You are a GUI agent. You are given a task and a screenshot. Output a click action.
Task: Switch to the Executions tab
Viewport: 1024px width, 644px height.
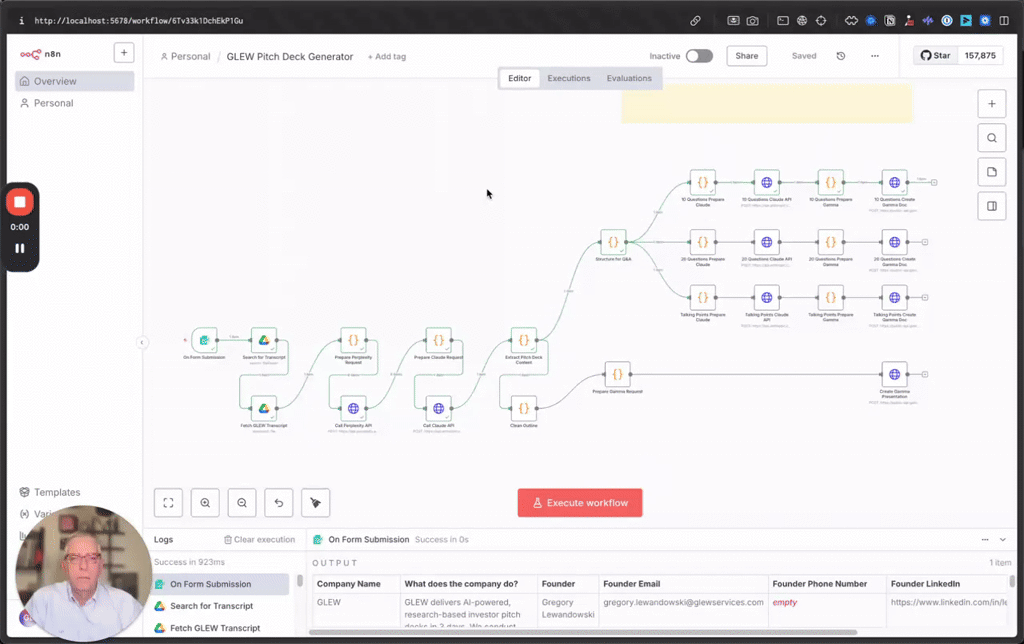click(x=569, y=78)
